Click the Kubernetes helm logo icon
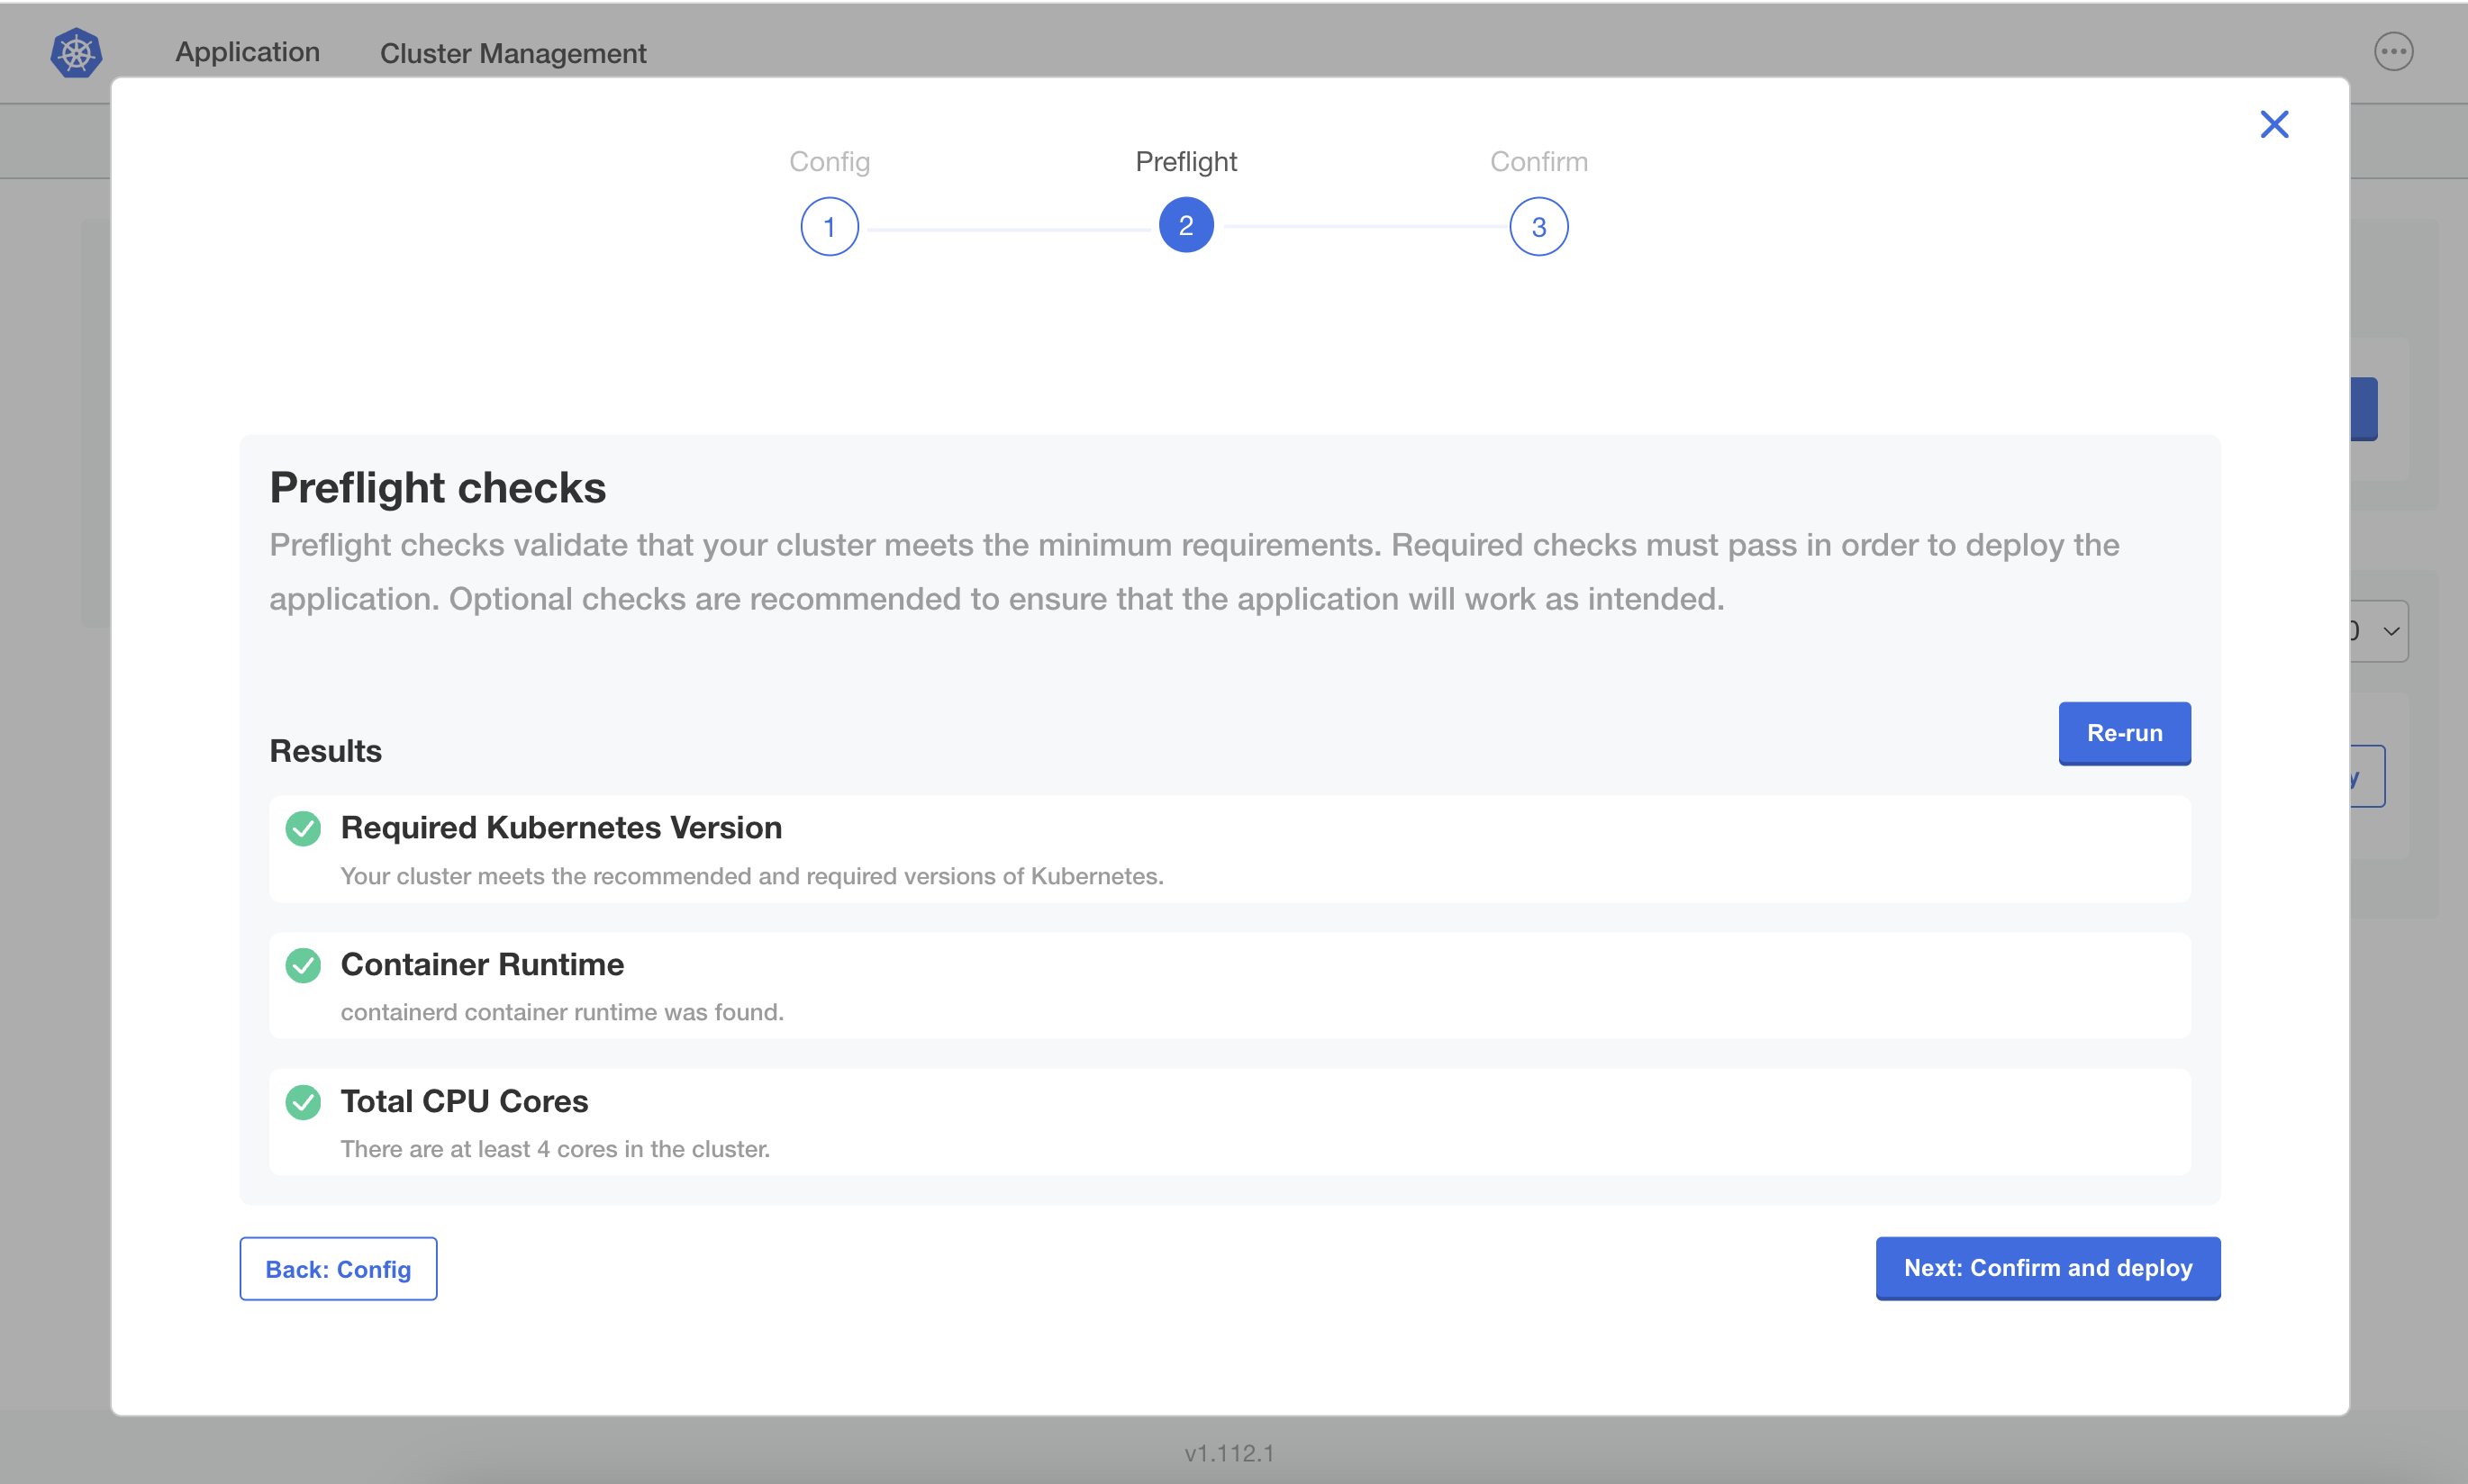This screenshot has height=1484, width=2468. [x=76, y=53]
